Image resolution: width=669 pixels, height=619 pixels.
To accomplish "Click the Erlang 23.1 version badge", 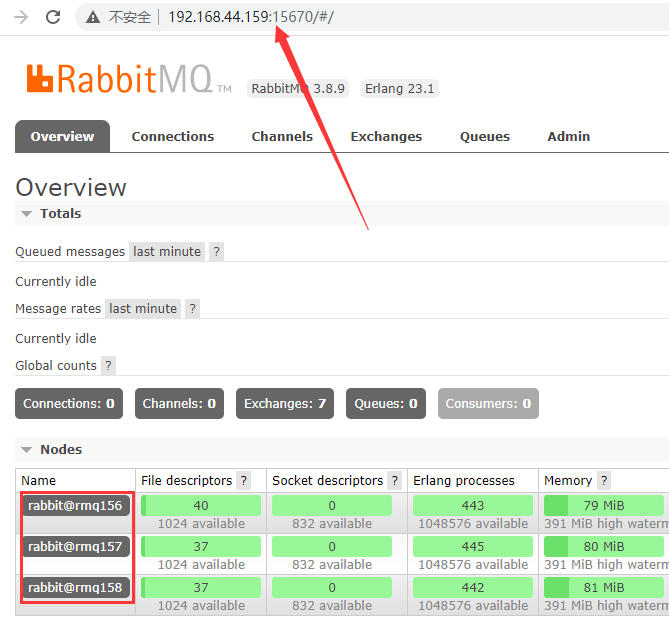I will click(x=400, y=89).
